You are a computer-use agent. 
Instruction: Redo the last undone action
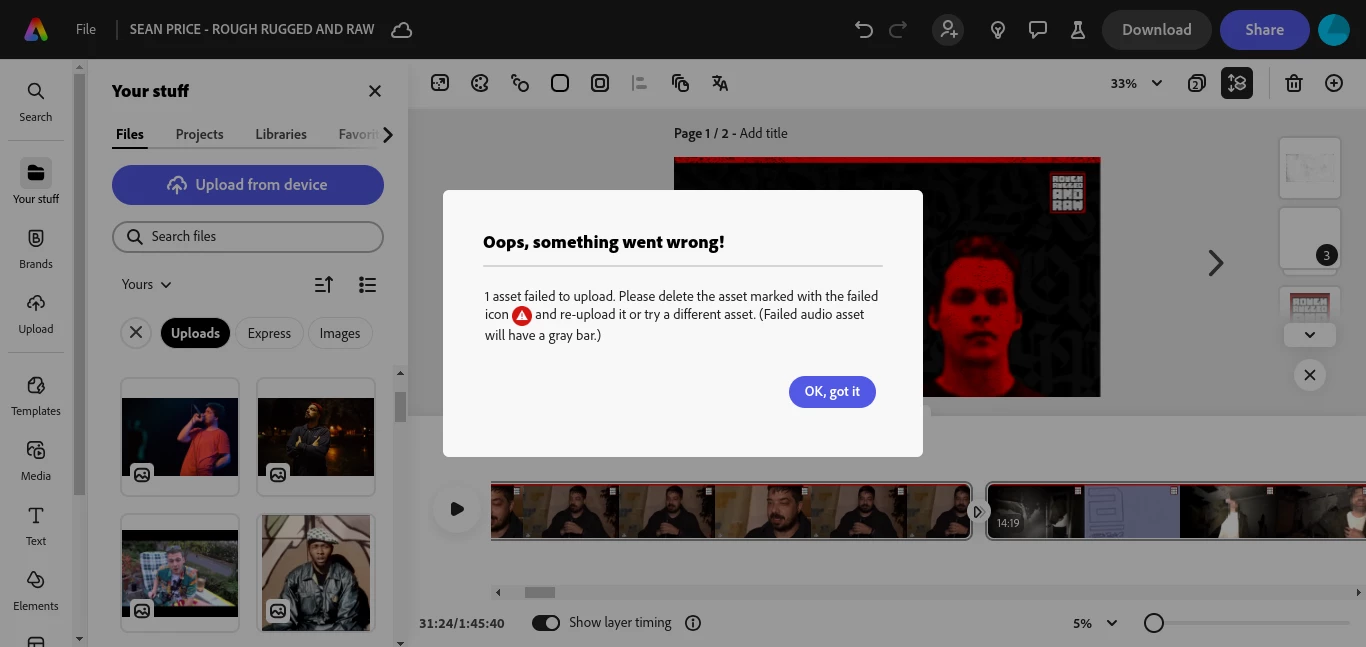tap(898, 30)
